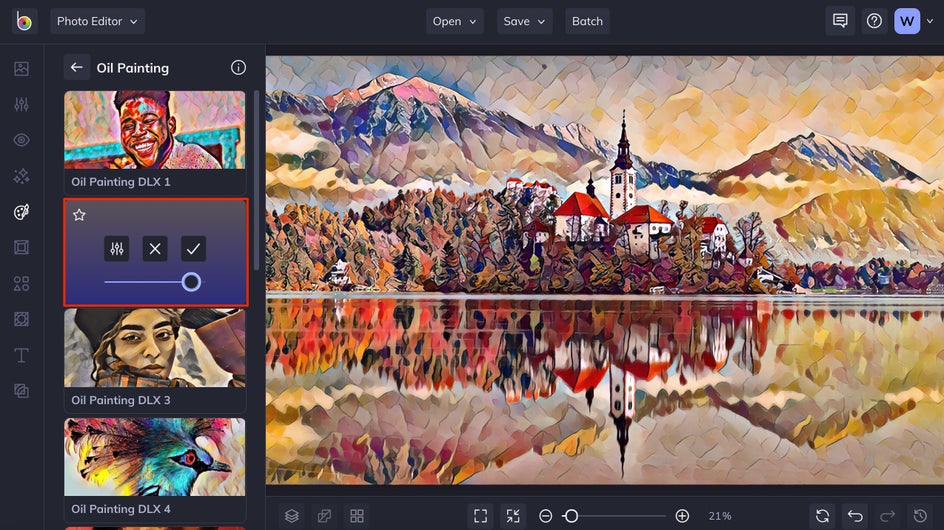Screen dimensions: 944x530
Task: Expand the Save dropdown menu
Action: [x=524, y=22]
